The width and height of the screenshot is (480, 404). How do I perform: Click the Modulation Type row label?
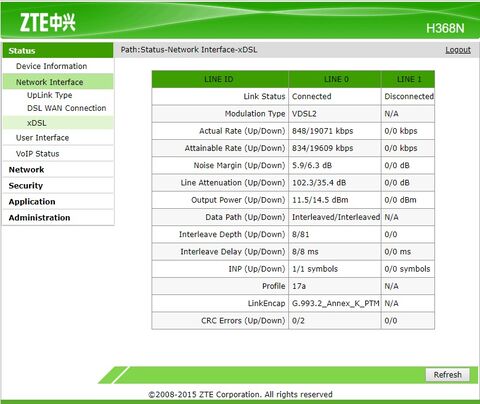pos(255,114)
